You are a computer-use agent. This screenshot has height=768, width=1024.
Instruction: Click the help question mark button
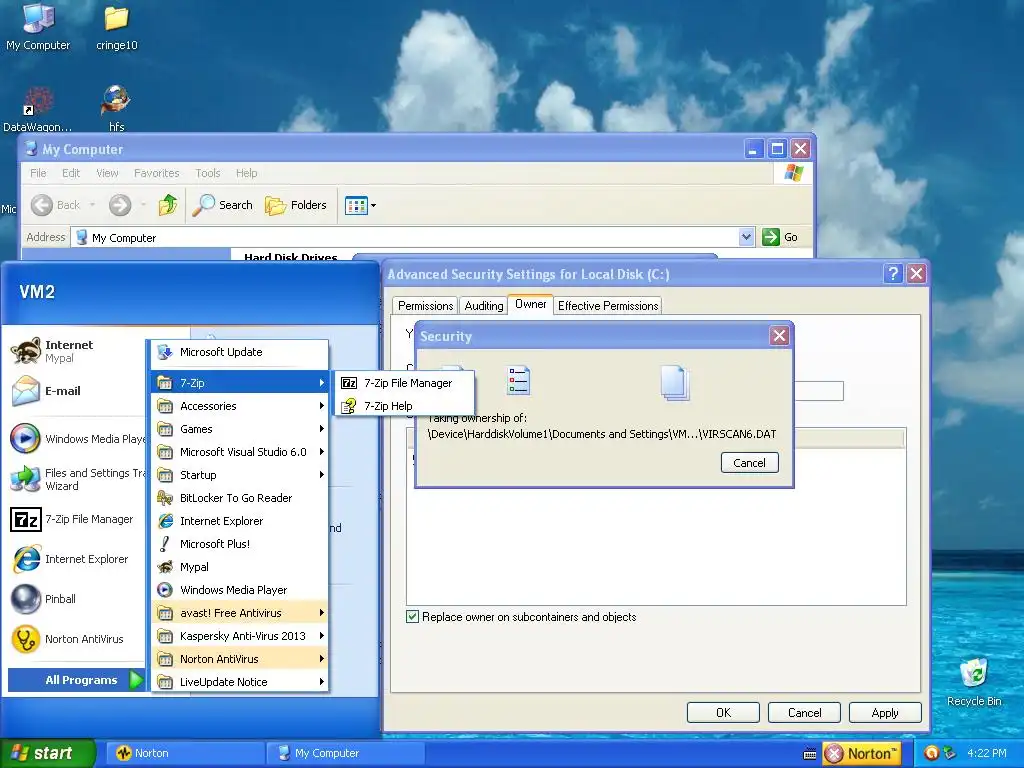893,274
